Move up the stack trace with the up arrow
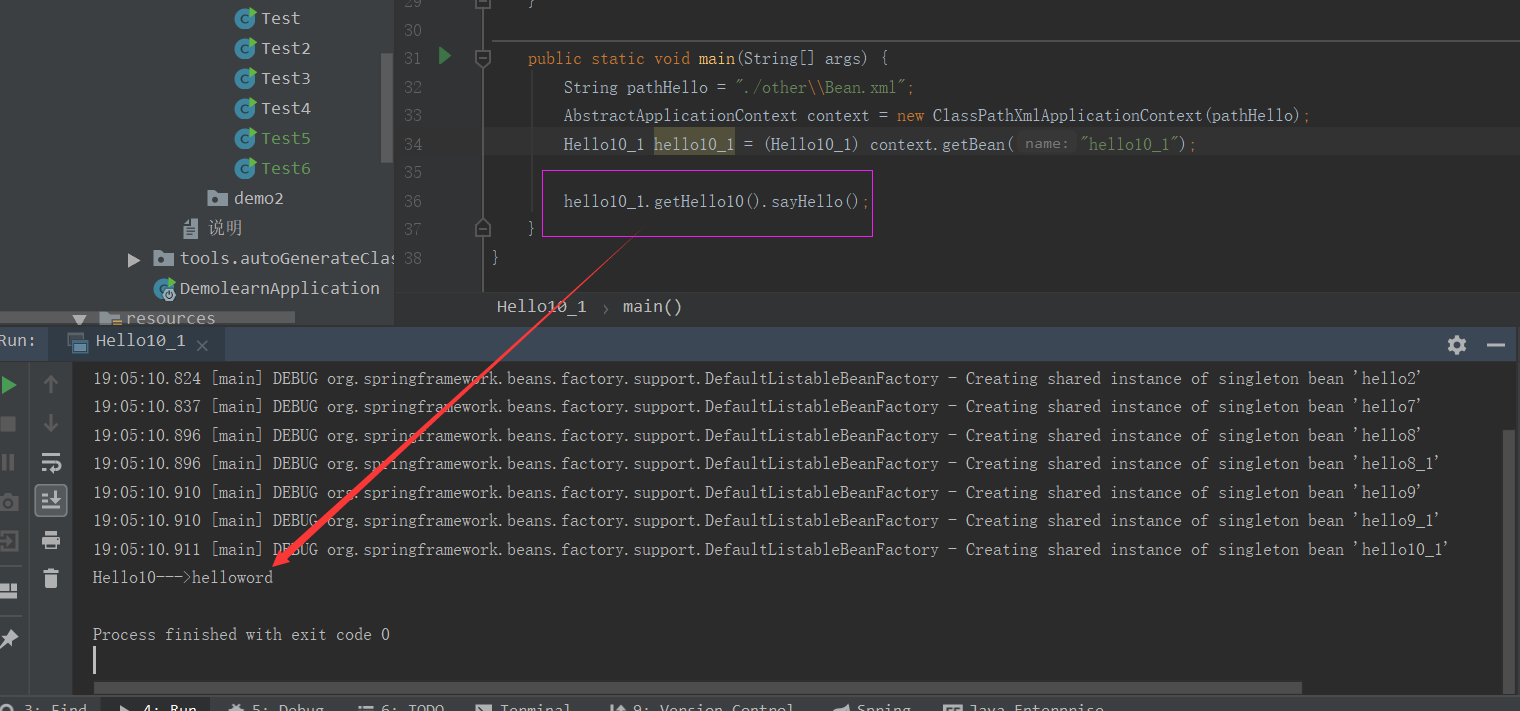Image resolution: width=1520 pixels, height=711 pixels. pyautogui.click(x=51, y=384)
